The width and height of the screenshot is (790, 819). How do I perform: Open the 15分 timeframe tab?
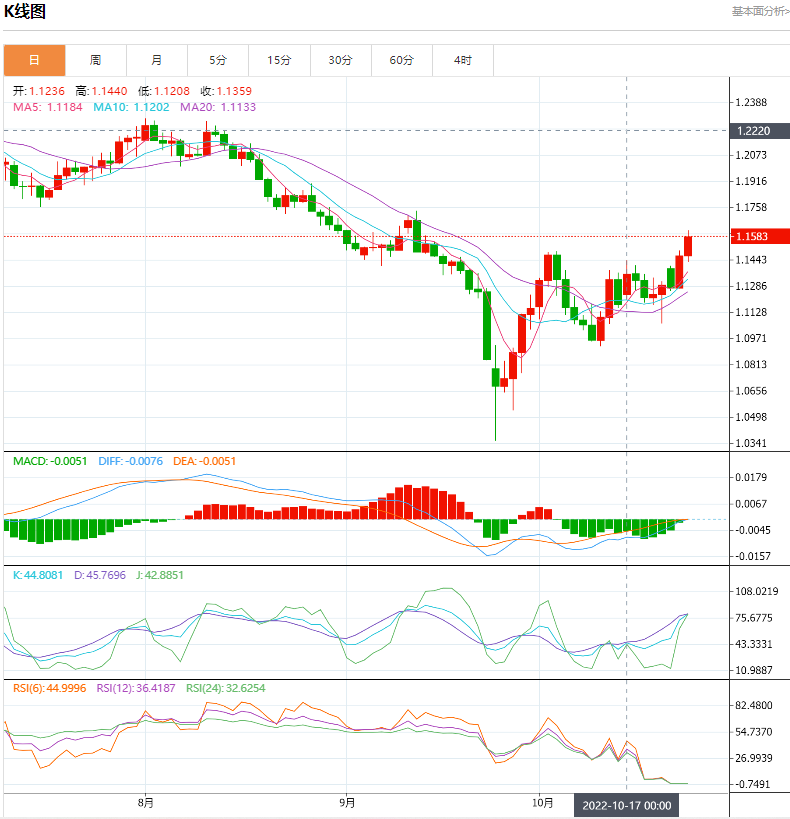[x=280, y=61]
